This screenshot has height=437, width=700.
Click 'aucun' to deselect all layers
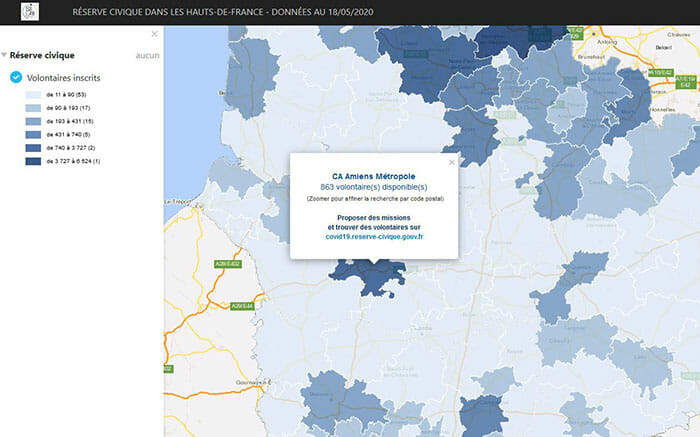click(147, 56)
